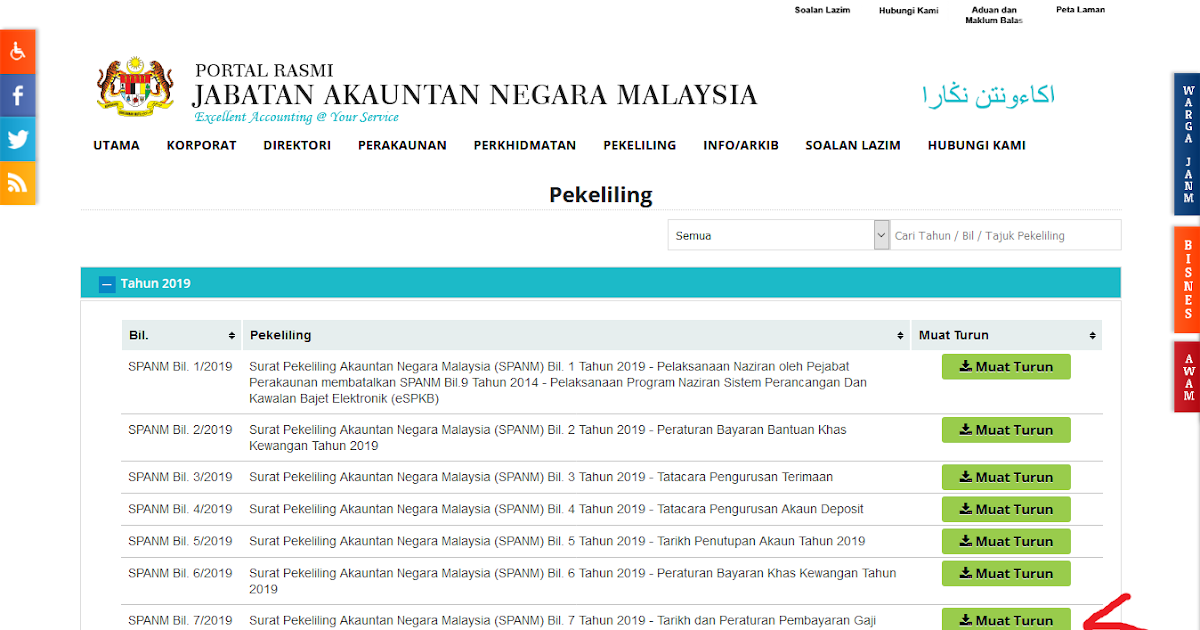Download SPANM Bil. 3/2019 via Muat Turun
1200x630 pixels.
point(1006,477)
